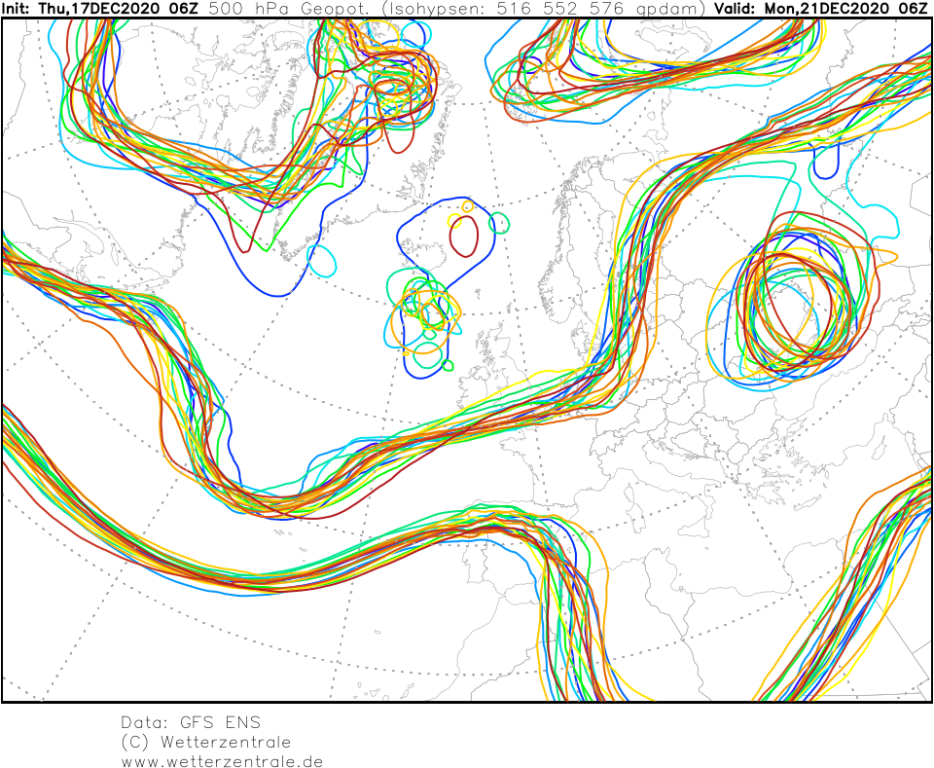Click the Init Thu,17DEC2020 06Z label

[x=98, y=8]
